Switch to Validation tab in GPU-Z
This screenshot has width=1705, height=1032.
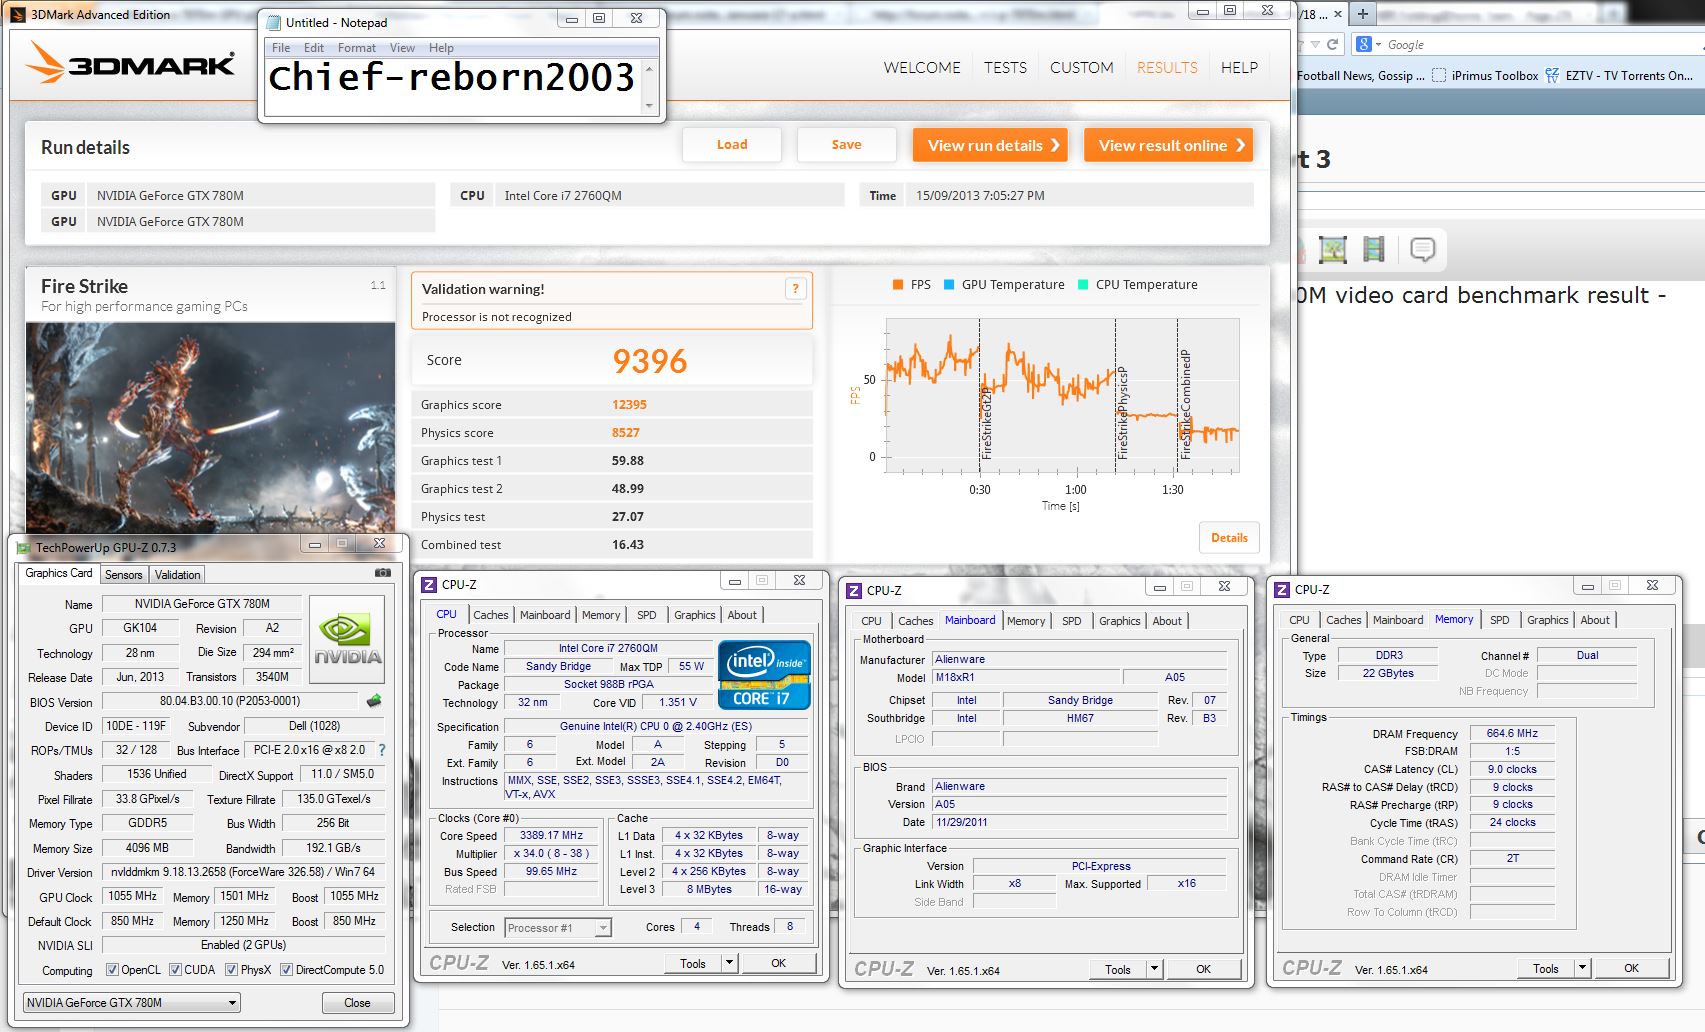177,574
